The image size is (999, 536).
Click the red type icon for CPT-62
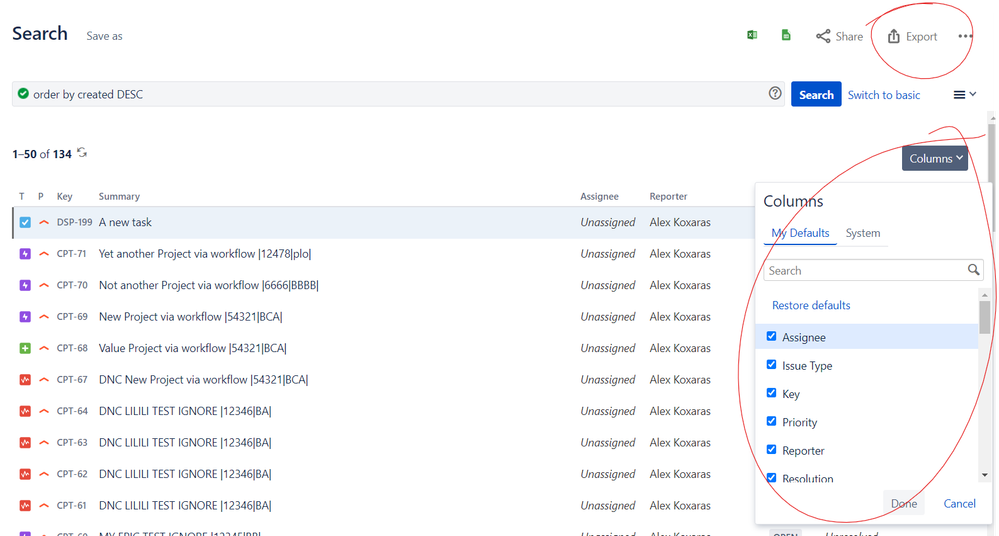(x=25, y=474)
